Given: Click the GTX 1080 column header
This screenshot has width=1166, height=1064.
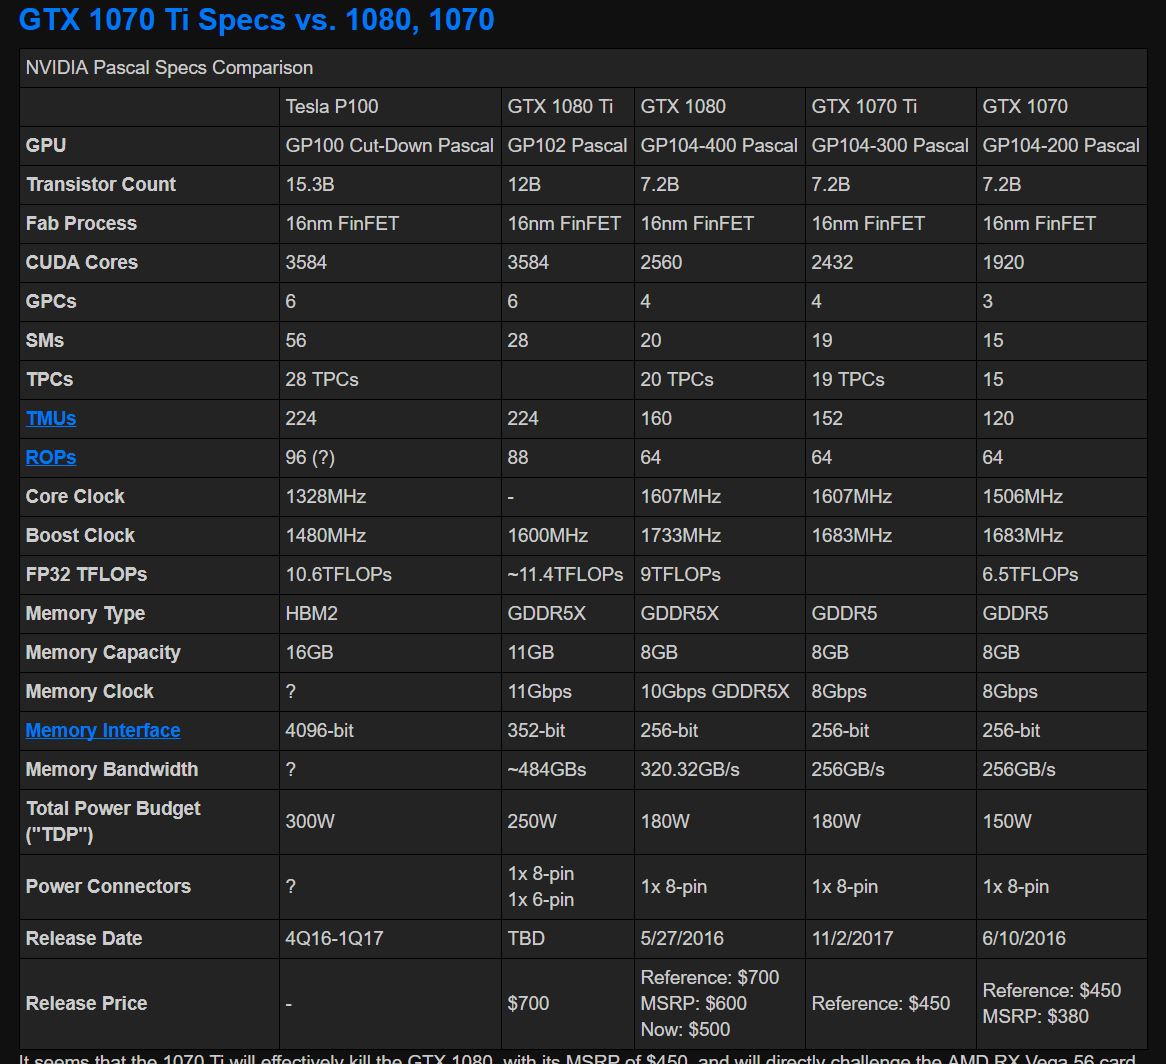Looking at the screenshot, I should [x=683, y=106].
